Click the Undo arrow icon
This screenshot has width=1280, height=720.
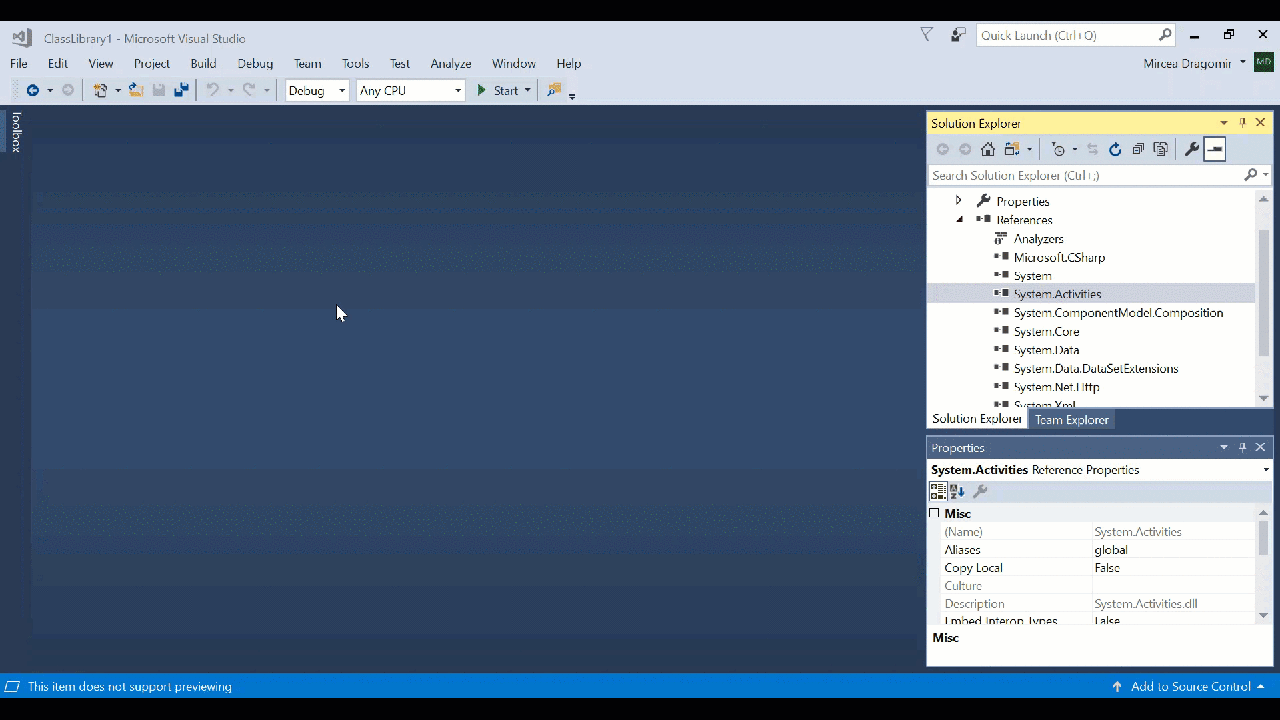(212, 90)
